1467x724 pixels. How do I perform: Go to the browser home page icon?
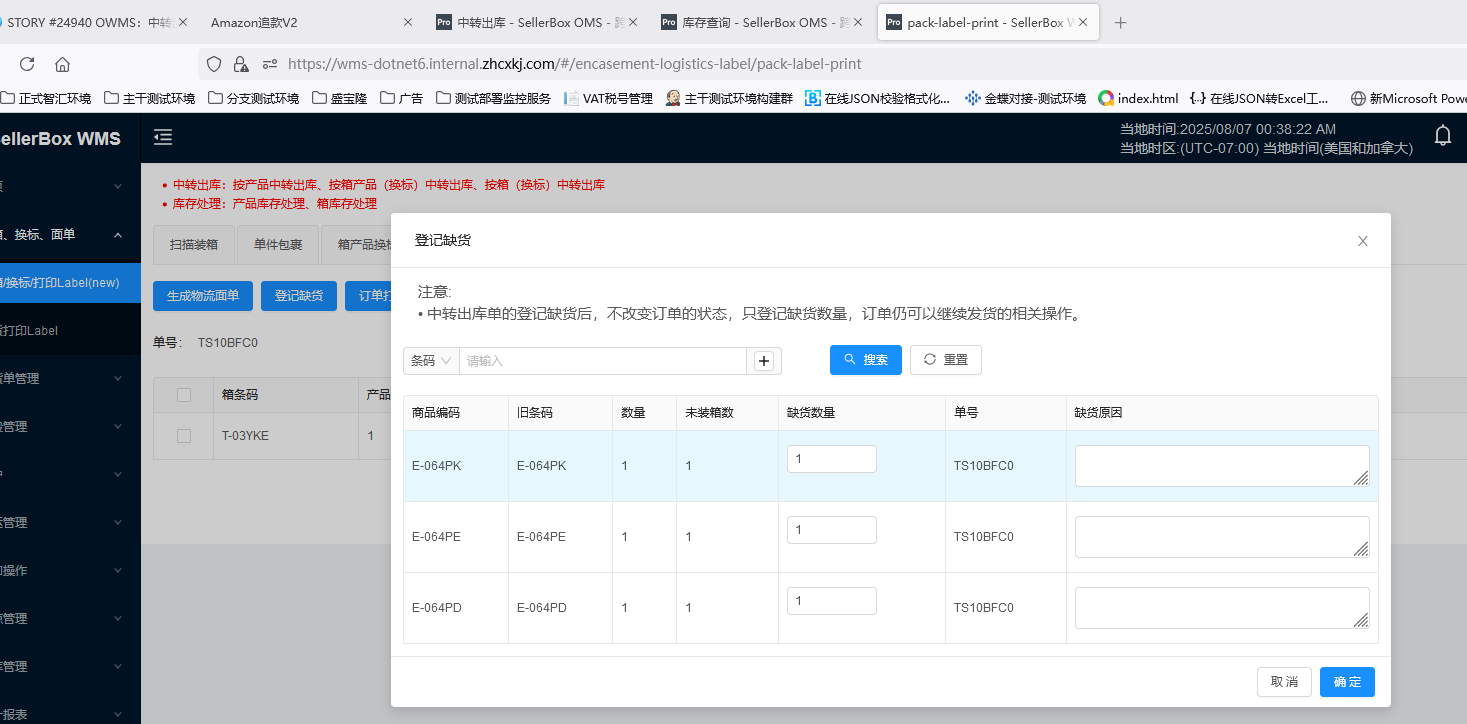(63, 64)
